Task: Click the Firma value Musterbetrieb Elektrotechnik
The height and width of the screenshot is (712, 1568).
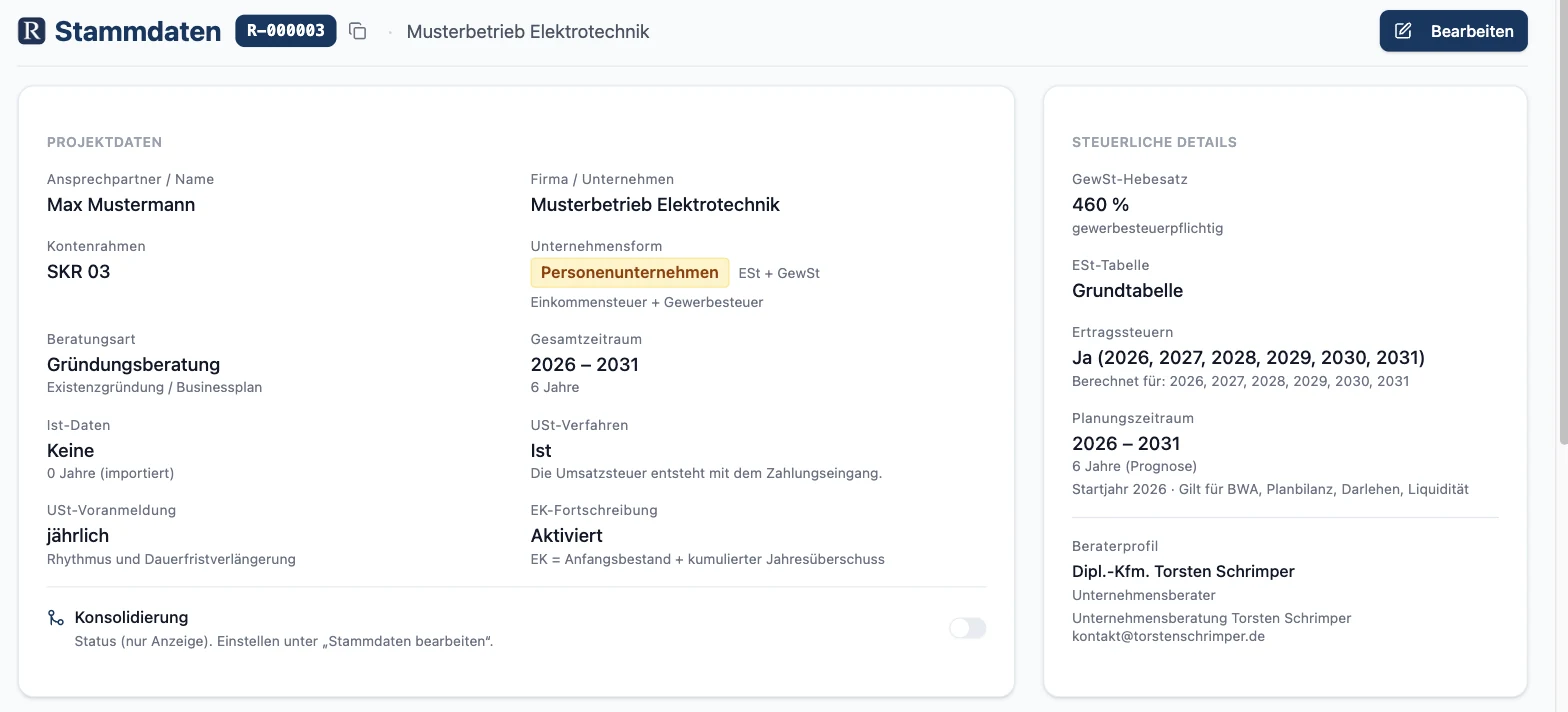Action: 655,205
